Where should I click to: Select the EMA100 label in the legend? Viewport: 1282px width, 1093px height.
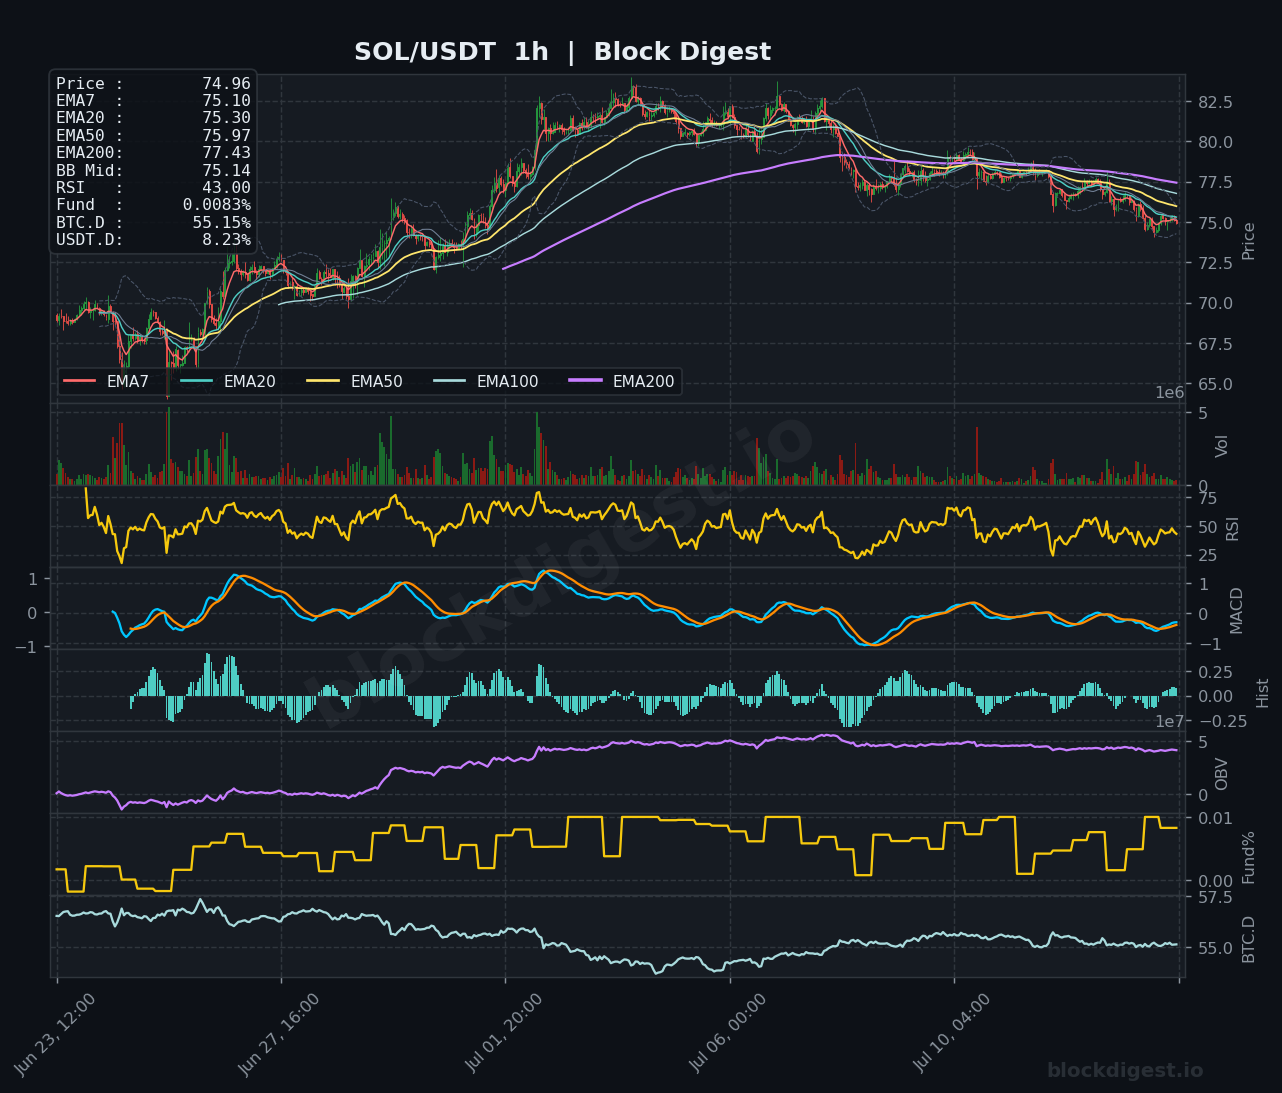(x=507, y=381)
